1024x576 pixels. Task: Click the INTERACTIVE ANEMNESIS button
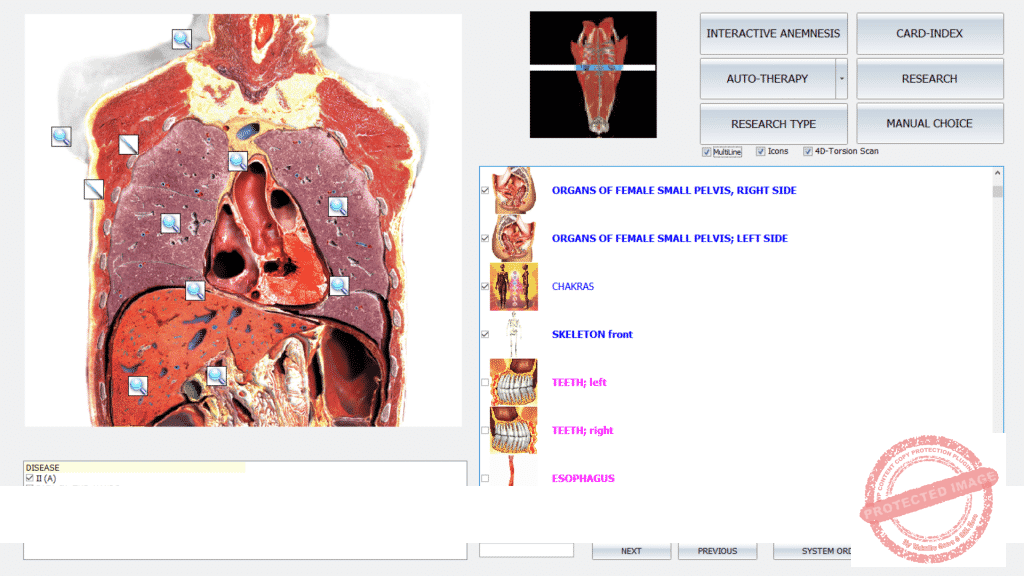pyautogui.click(x=773, y=33)
